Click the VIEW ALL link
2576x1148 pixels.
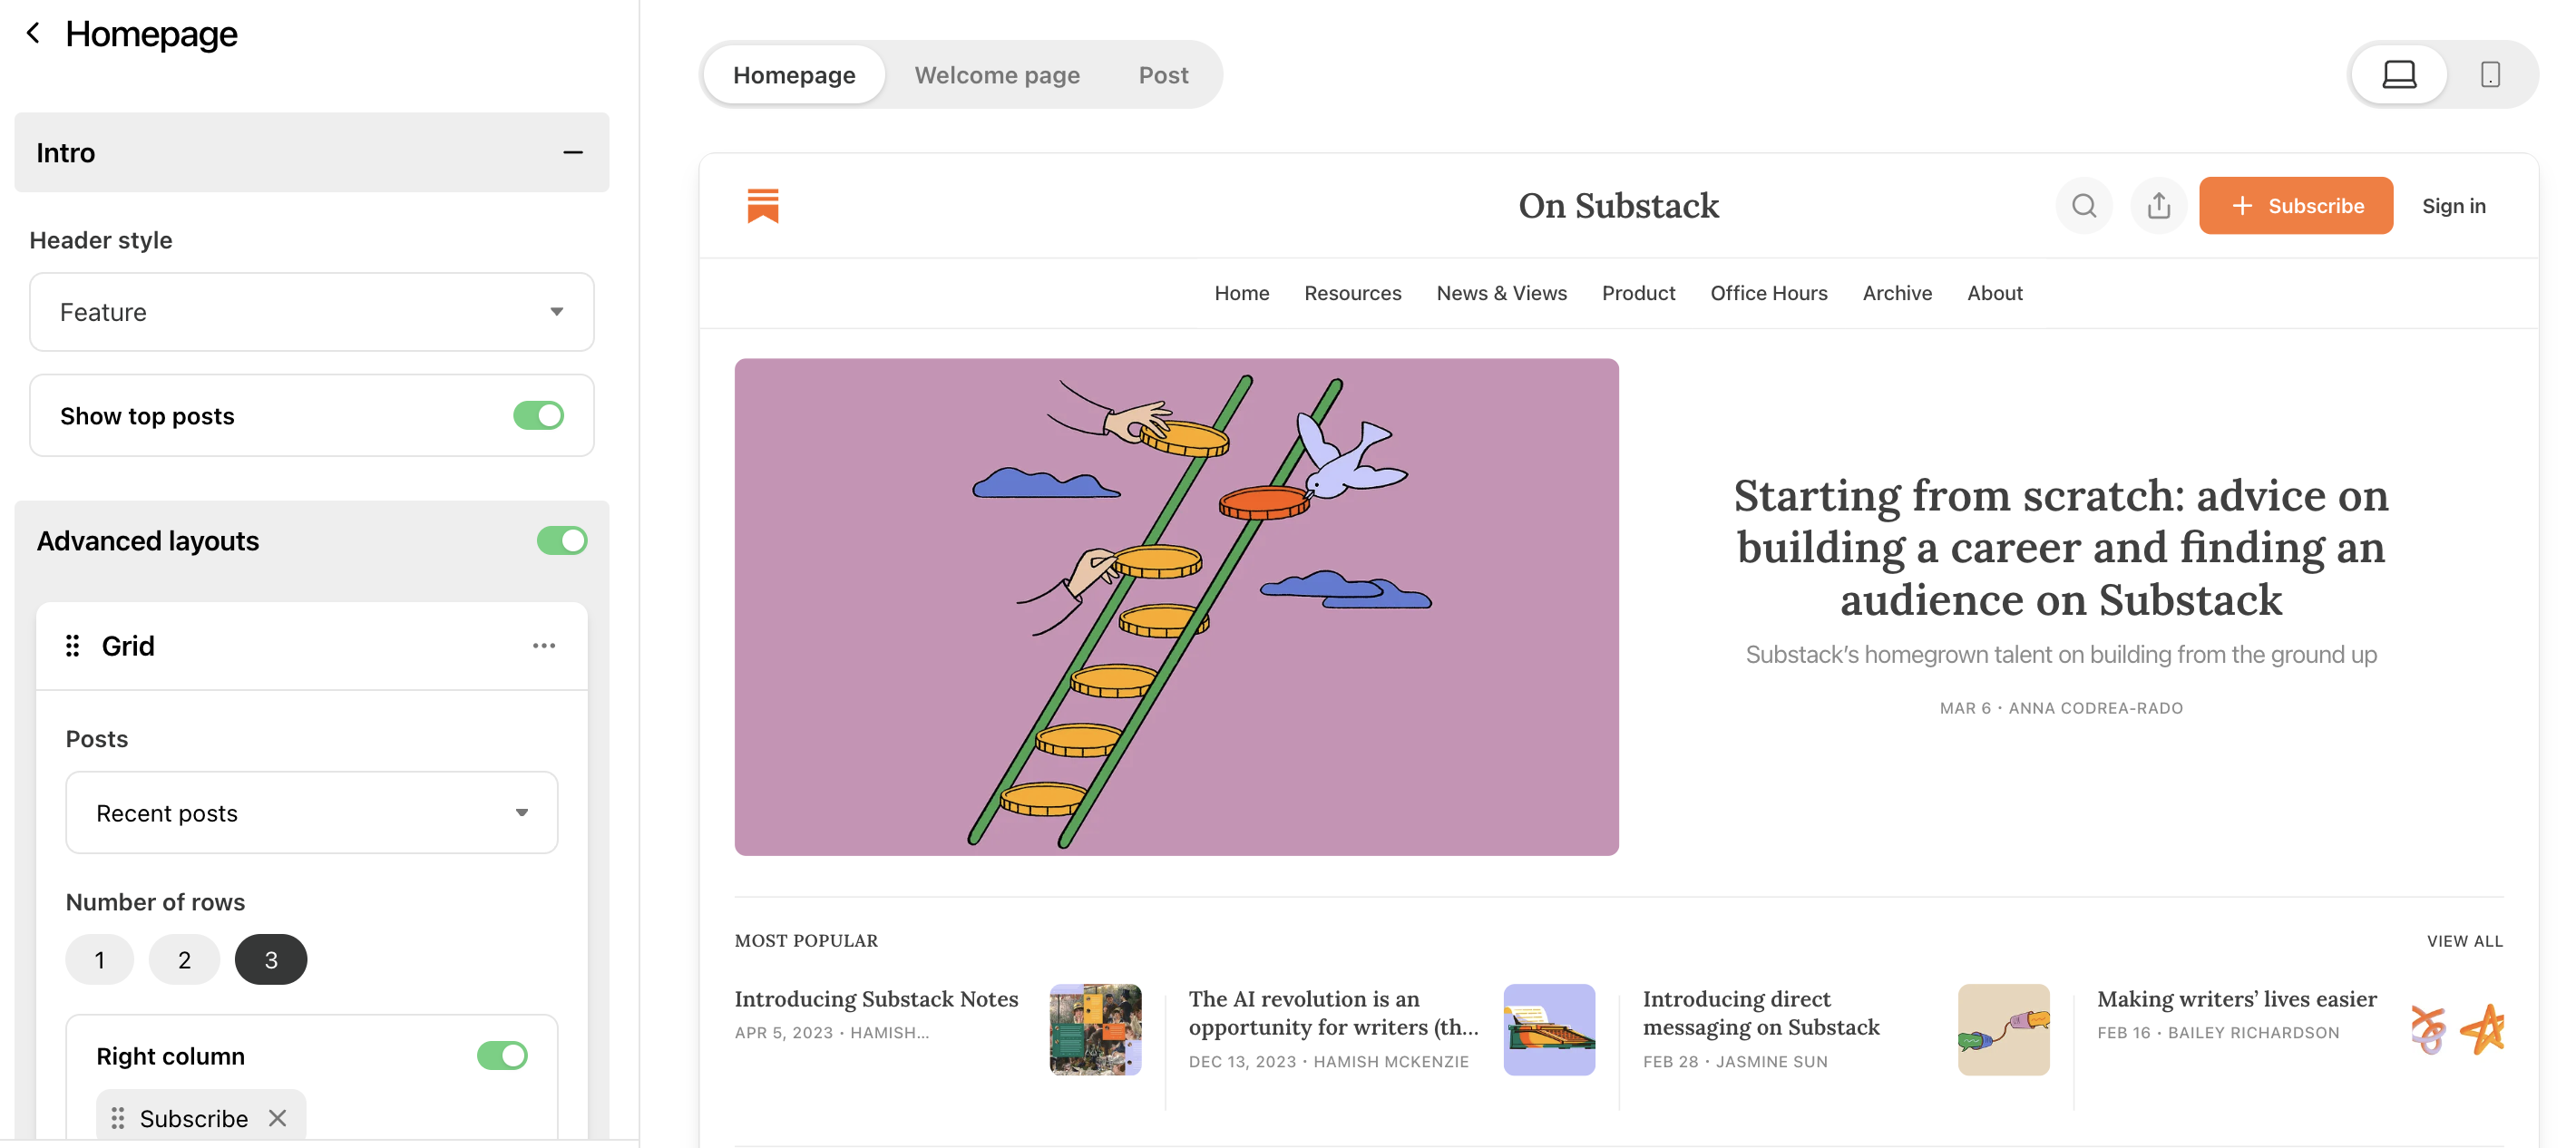2464,940
